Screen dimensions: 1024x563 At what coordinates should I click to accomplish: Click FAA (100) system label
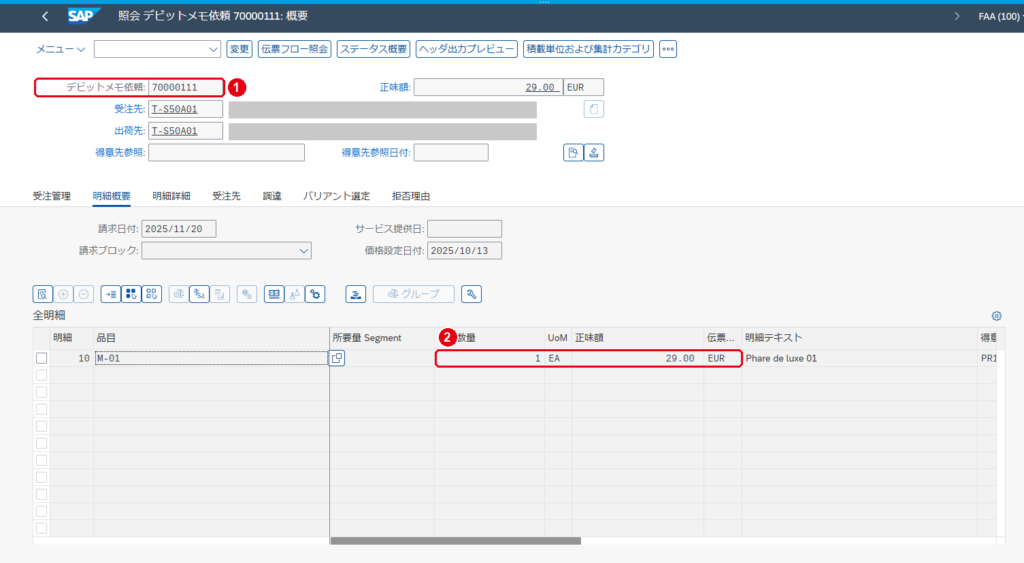(999, 16)
